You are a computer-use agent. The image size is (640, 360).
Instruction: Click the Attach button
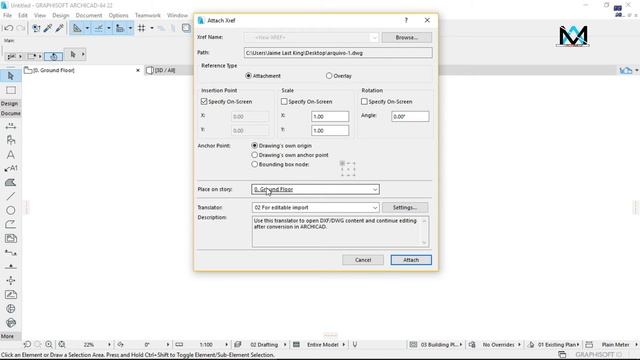coord(411,260)
